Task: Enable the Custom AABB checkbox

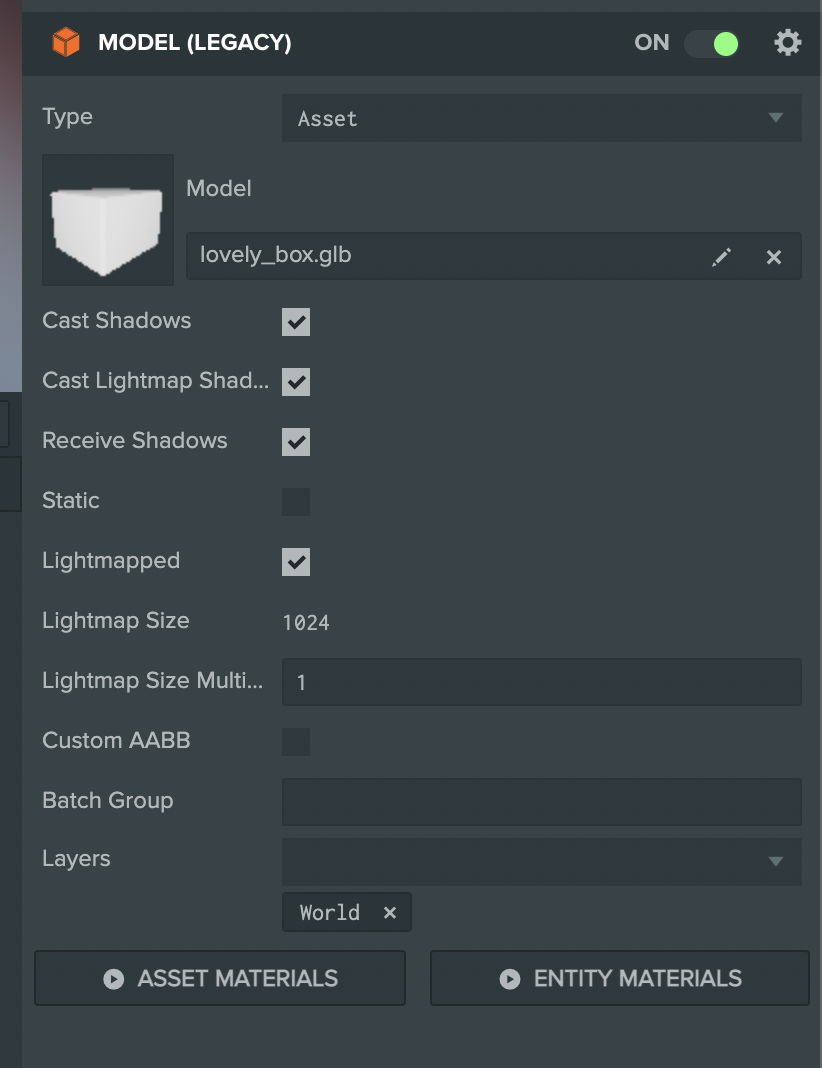Action: point(296,741)
